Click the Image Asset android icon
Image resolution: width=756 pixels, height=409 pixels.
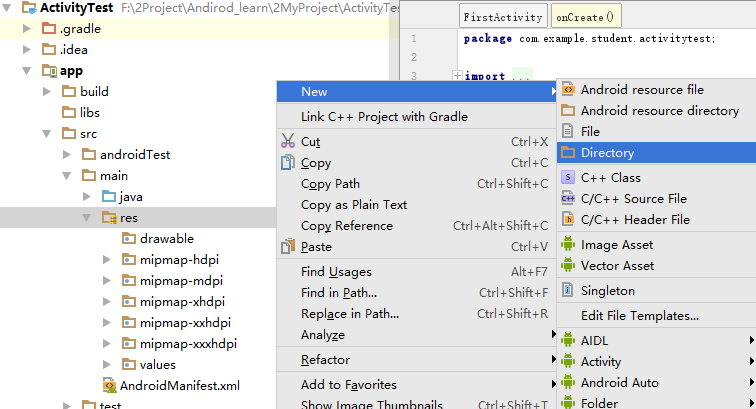coord(568,245)
